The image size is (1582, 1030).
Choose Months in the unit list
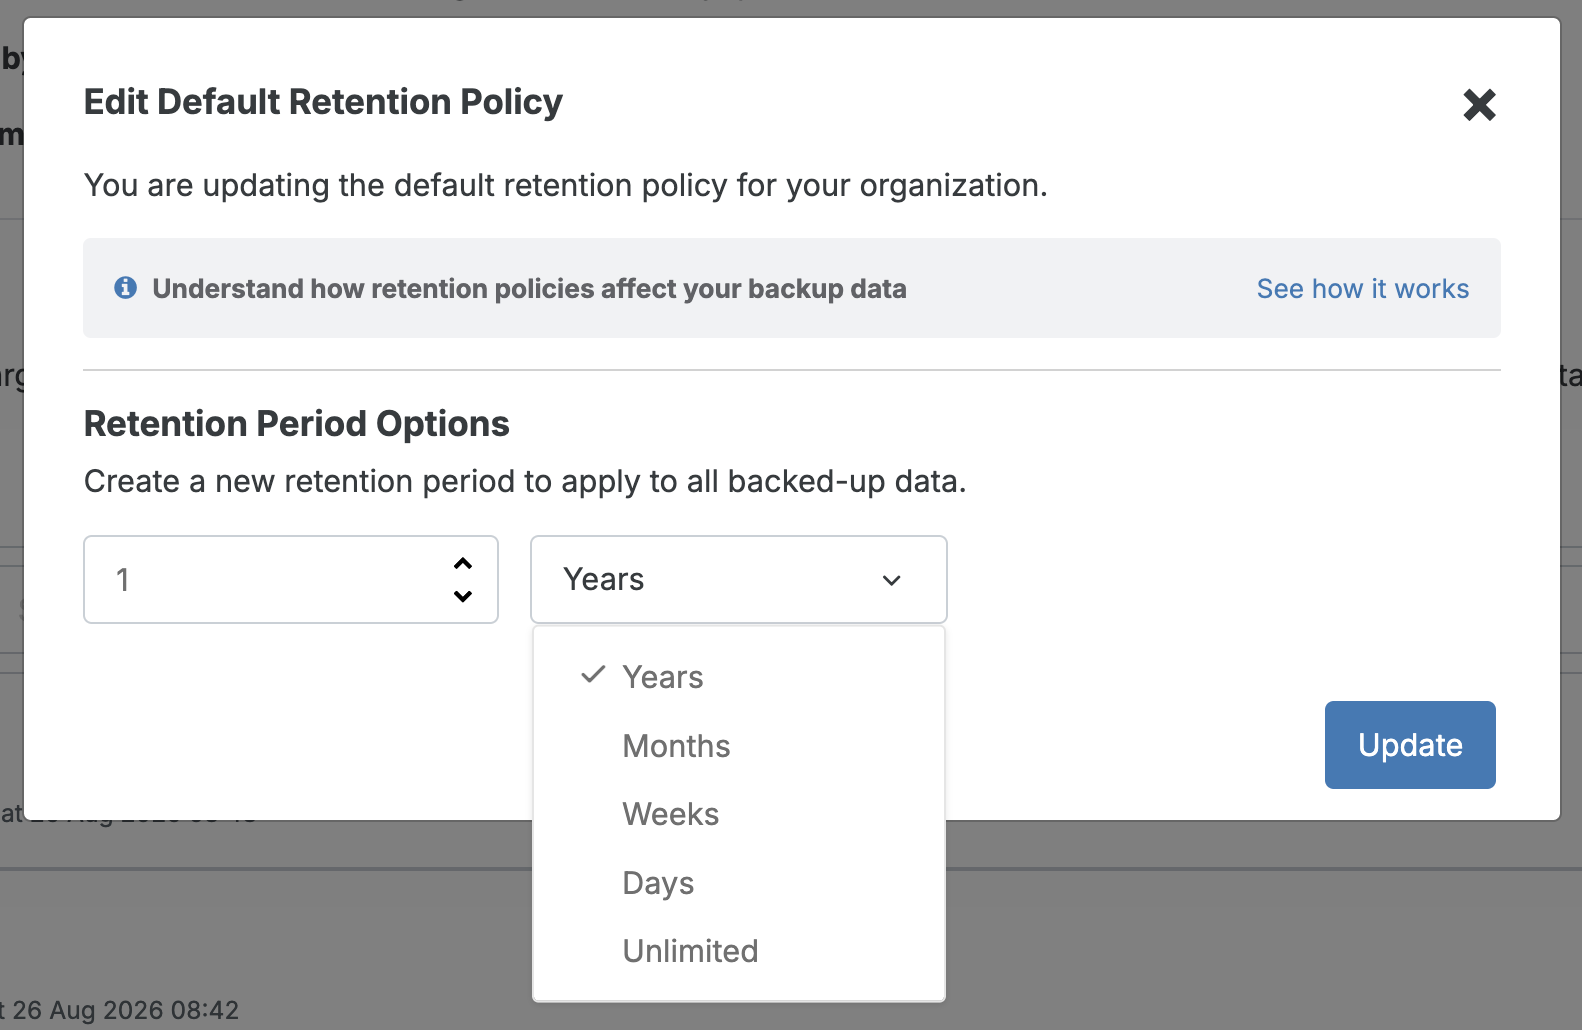[x=739, y=746]
